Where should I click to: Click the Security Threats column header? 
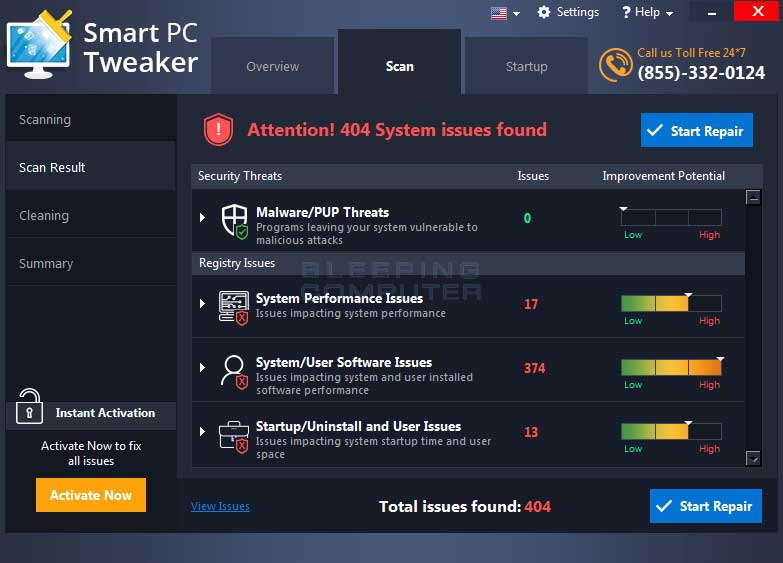tap(240, 176)
